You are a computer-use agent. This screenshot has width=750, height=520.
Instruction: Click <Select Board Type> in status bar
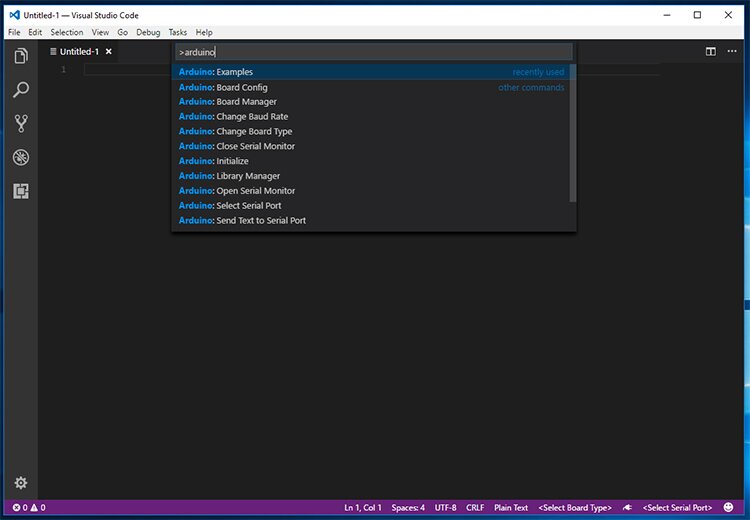(x=575, y=508)
